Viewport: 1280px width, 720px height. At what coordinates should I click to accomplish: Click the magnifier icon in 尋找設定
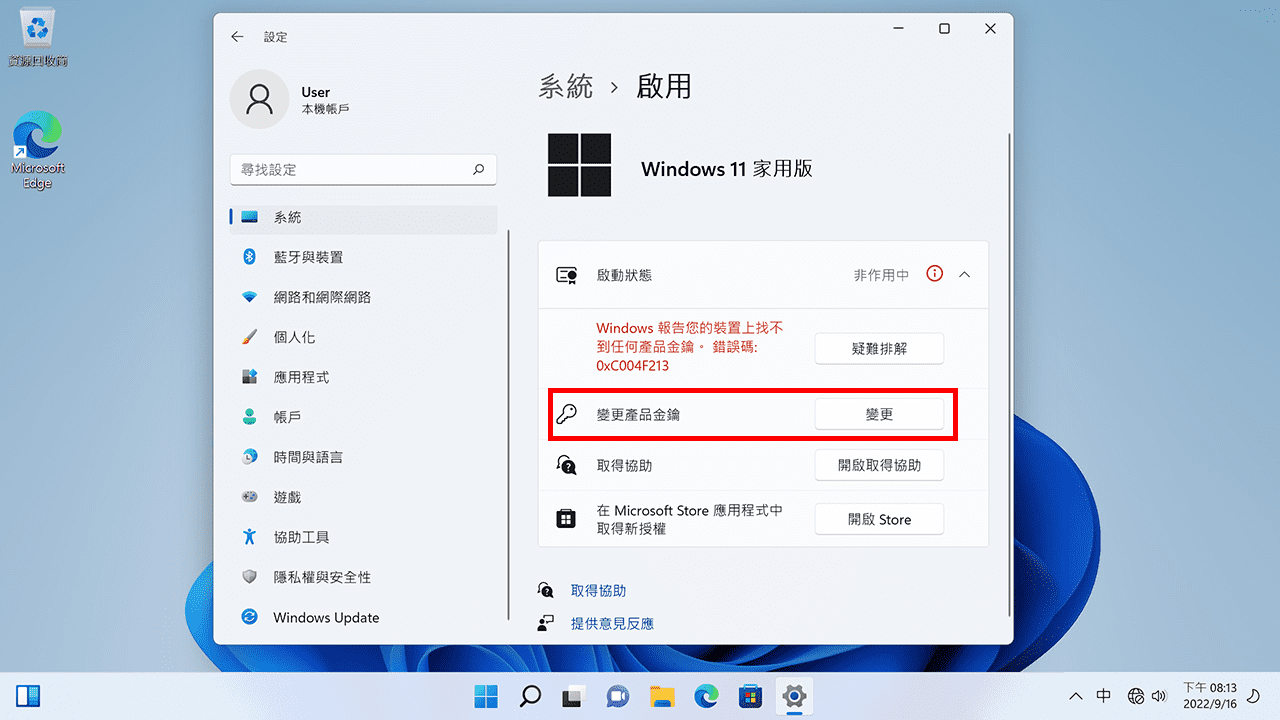[x=478, y=170]
